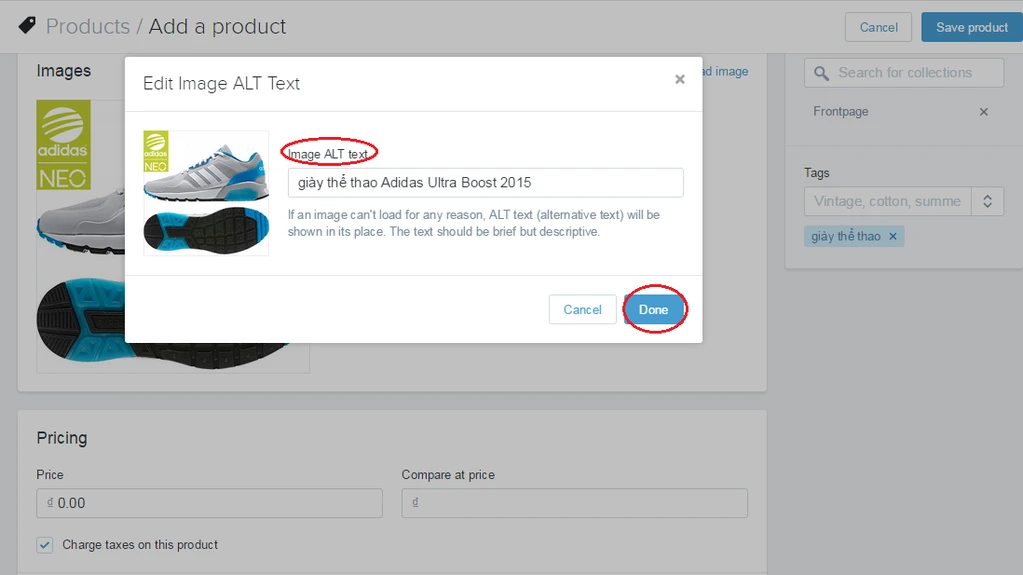Screen dimensions: 1023x575
Task: Click the Products tag icon in header
Action: tap(27, 26)
